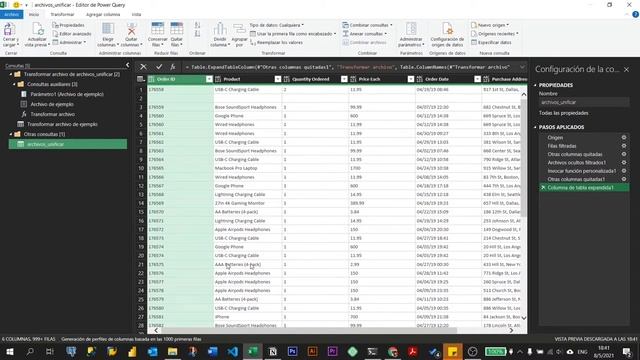The width and height of the screenshot is (640, 360).
Task: Open the Power Query help icon
Action: tap(636, 14)
